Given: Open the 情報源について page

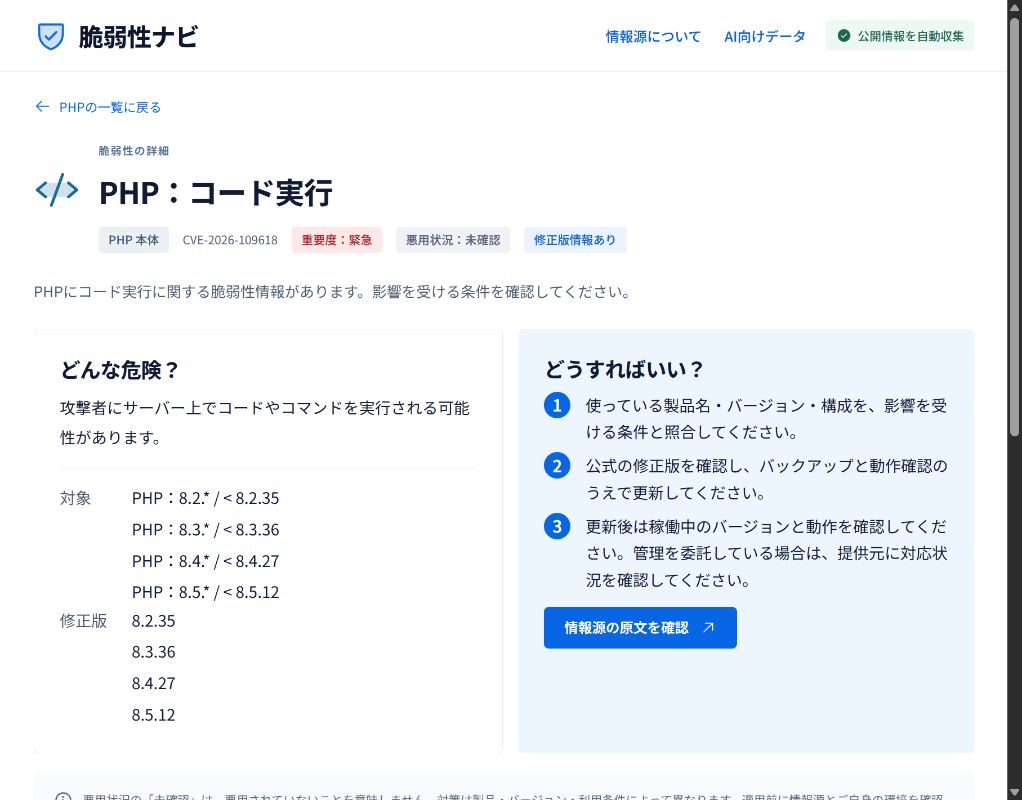Looking at the screenshot, I should (652, 37).
